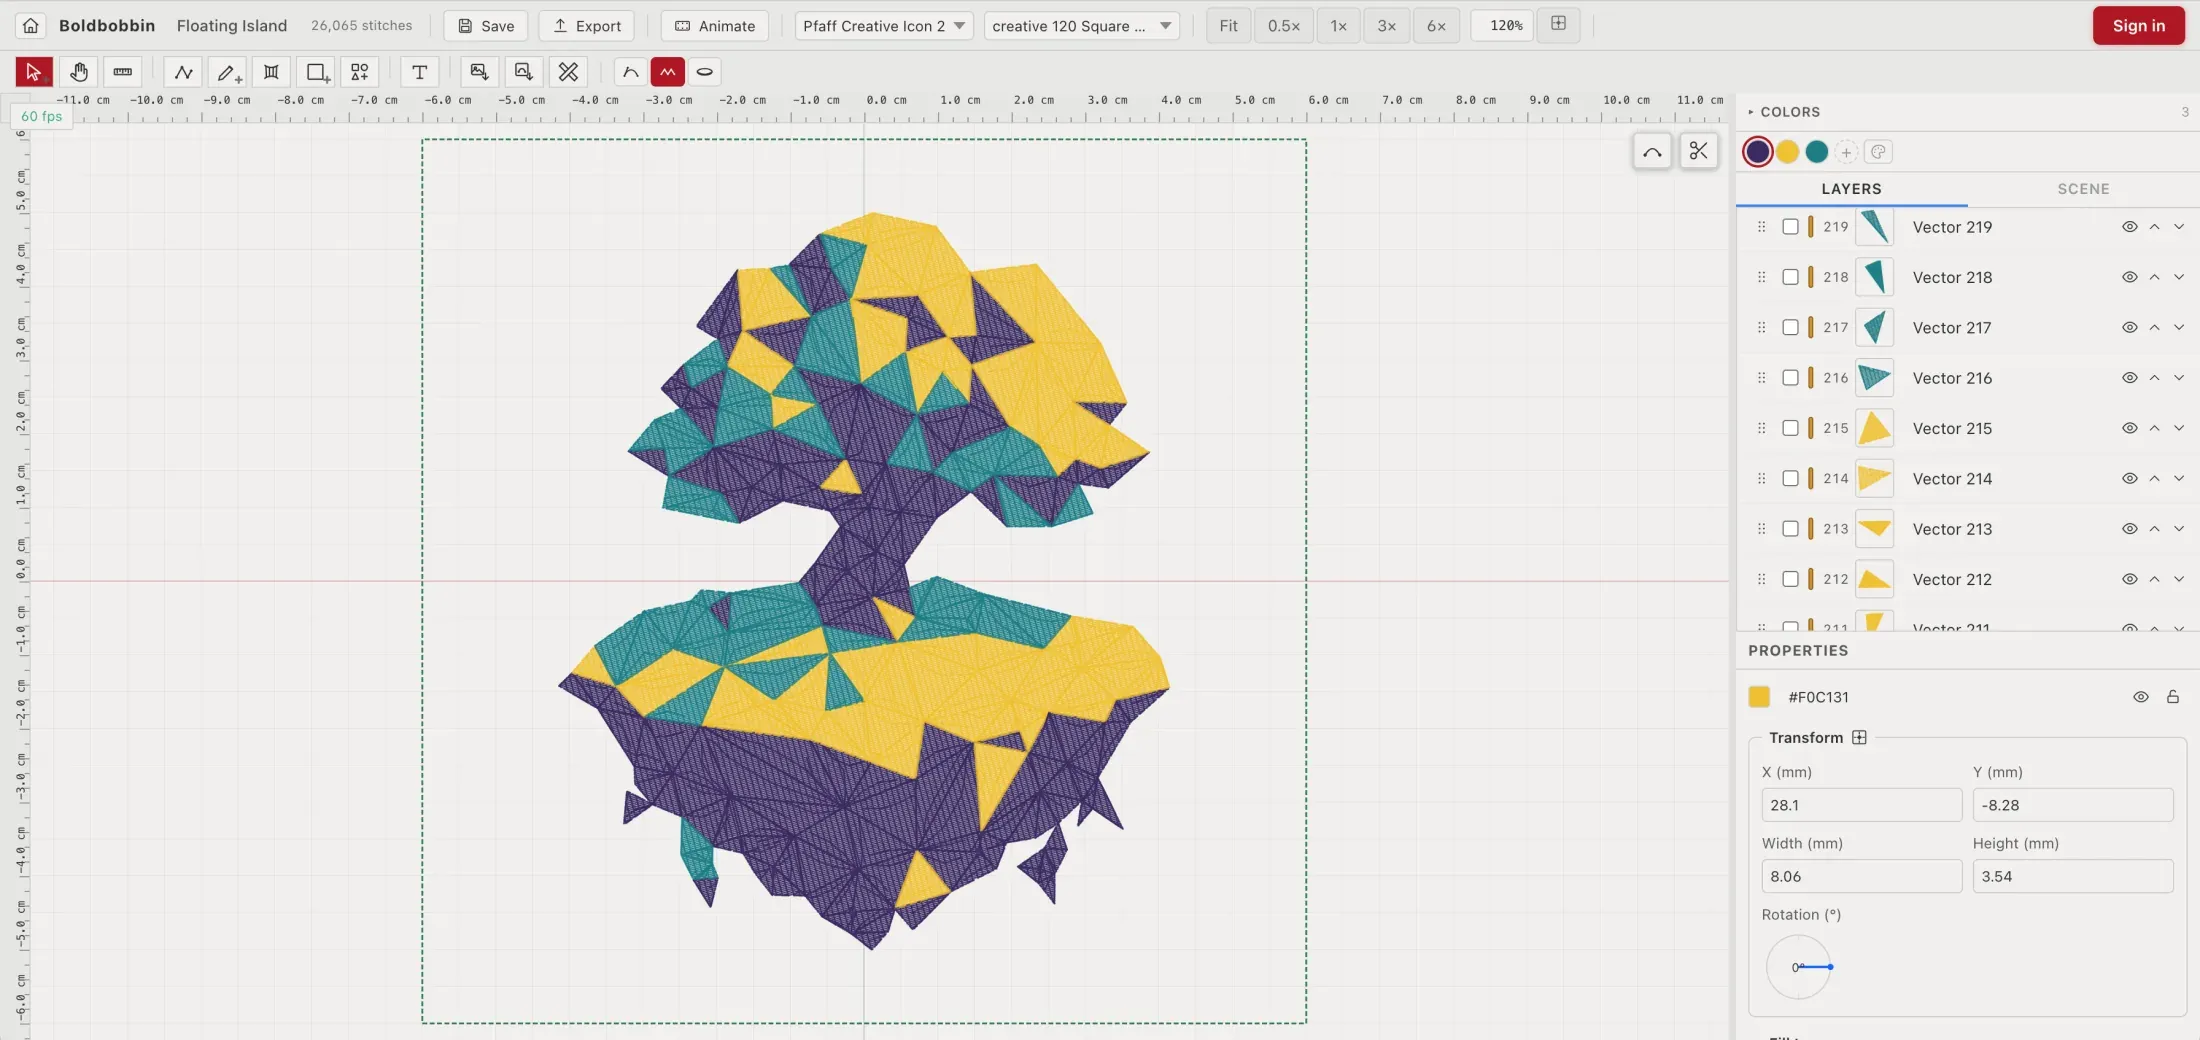
Task: Click the Fit zoom button
Action: click(x=1228, y=26)
